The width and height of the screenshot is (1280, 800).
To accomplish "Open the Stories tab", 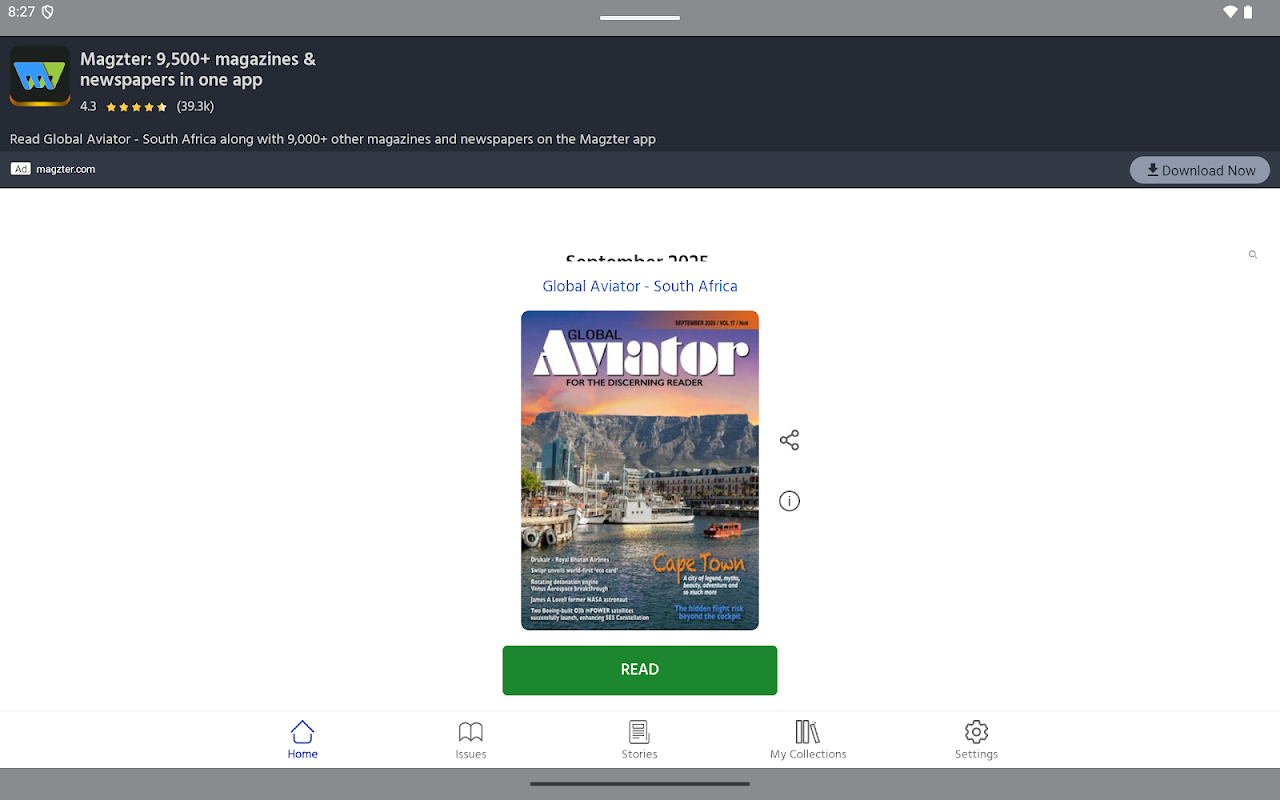I will [639, 740].
